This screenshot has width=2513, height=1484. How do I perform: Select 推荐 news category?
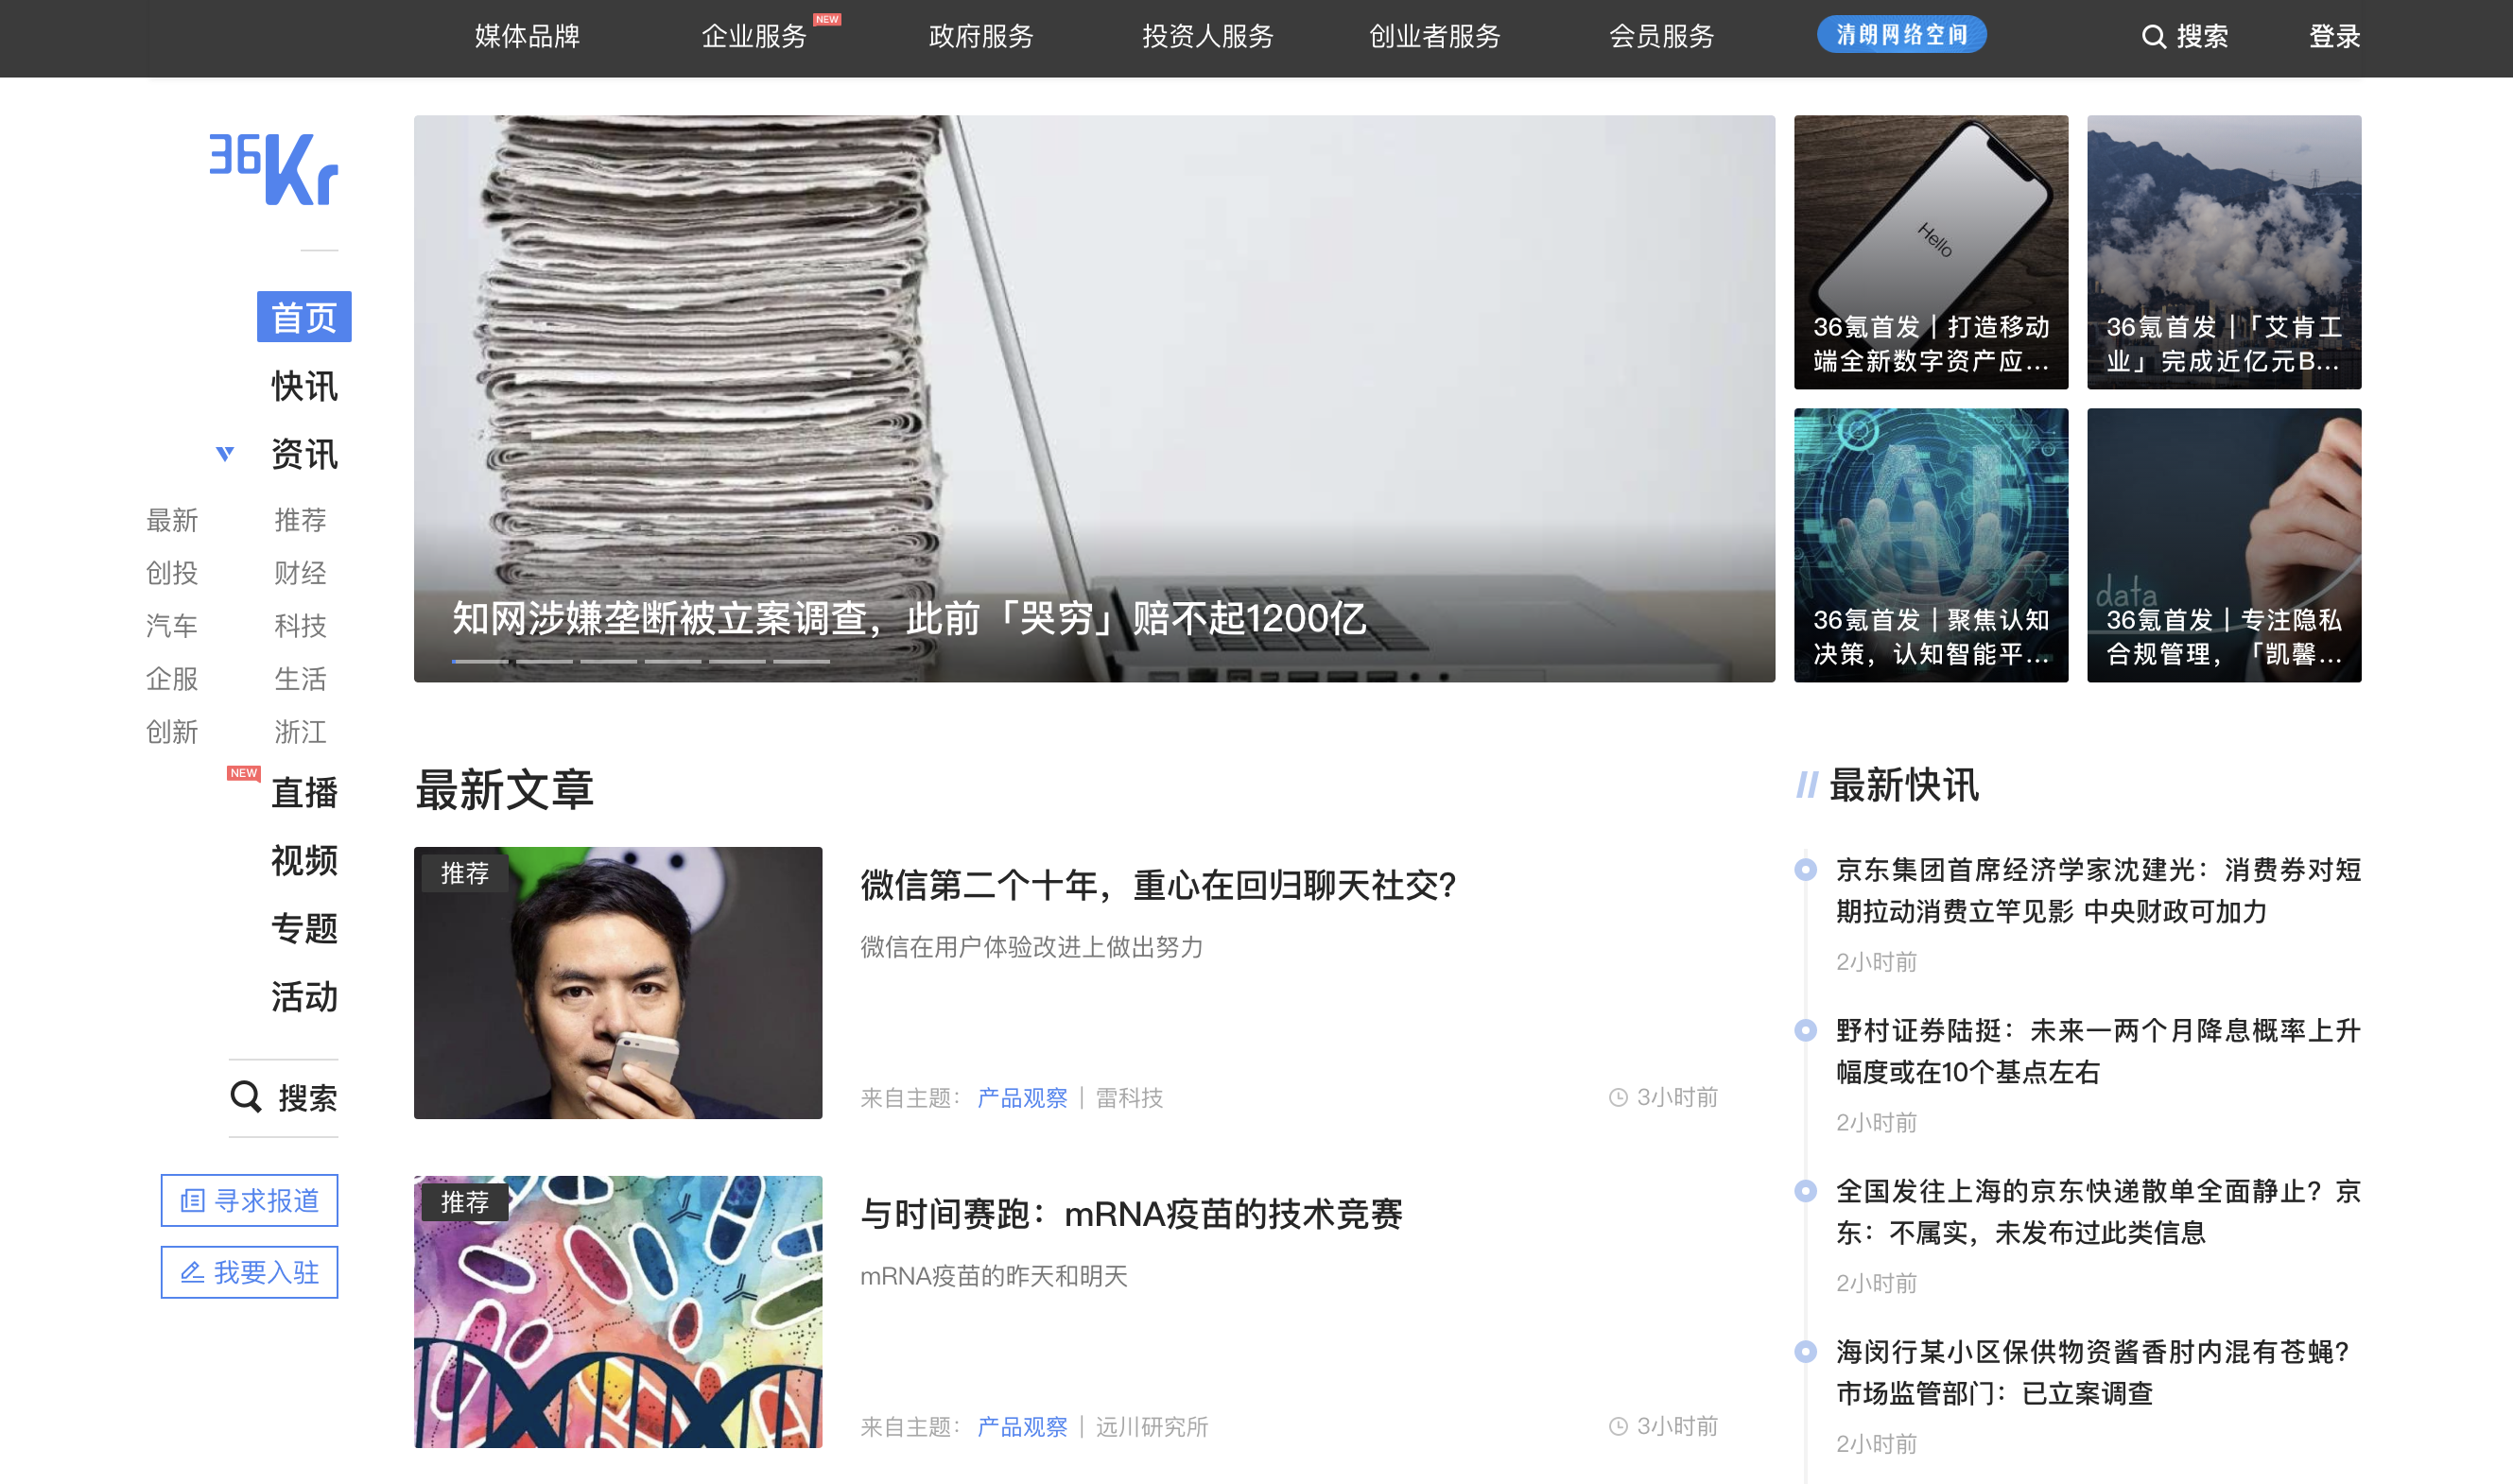tap(300, 520)
